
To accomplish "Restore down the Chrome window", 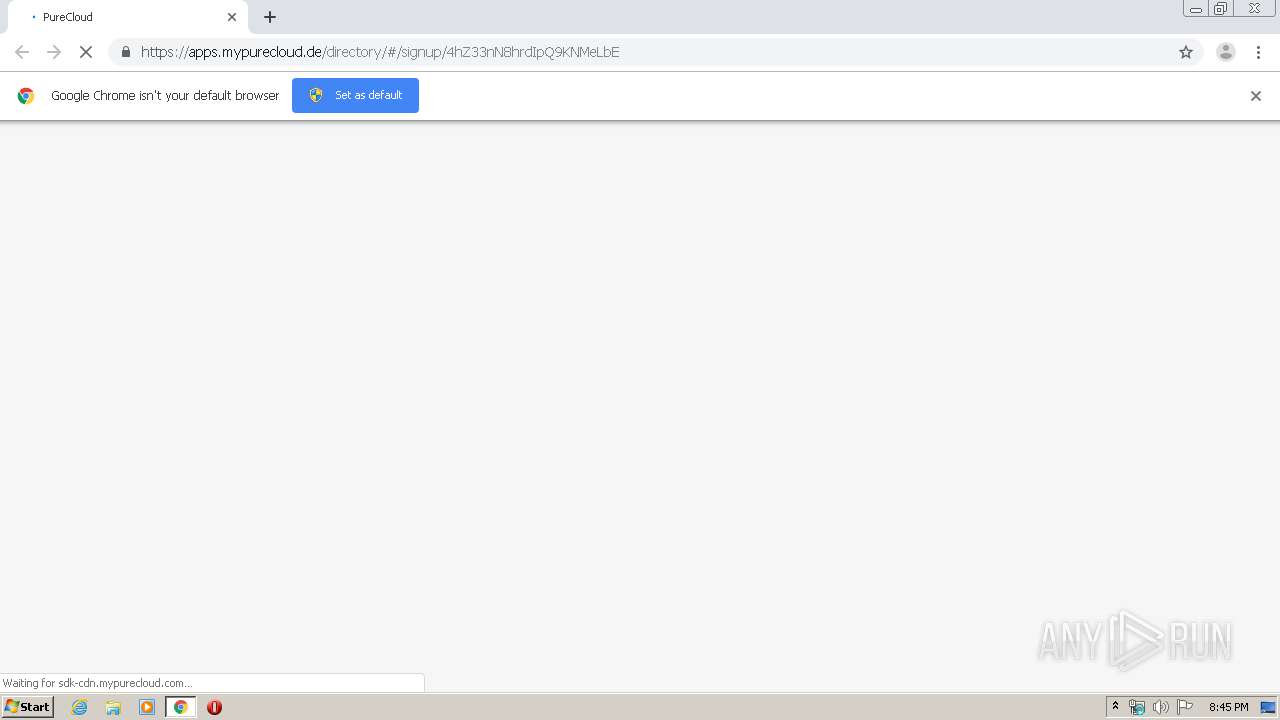I will pyautogui.click(x=1220, y=8).
